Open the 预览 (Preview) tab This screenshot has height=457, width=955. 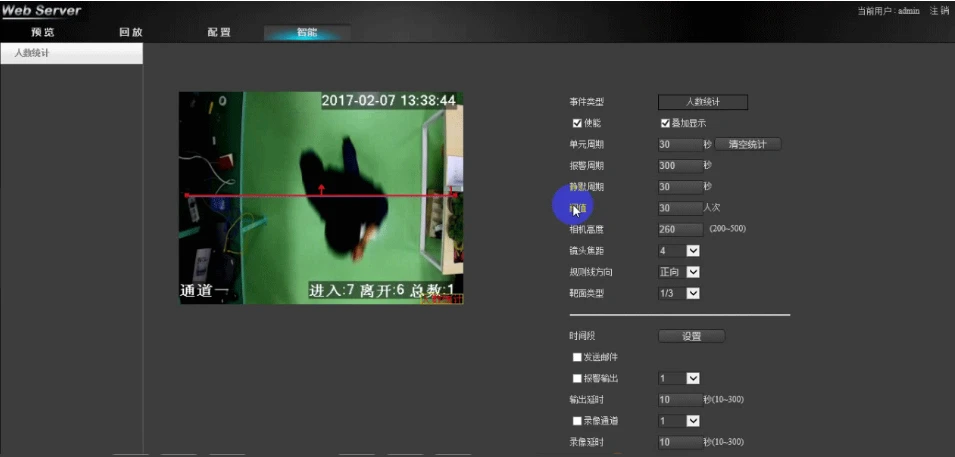click(x=43, y=32)
